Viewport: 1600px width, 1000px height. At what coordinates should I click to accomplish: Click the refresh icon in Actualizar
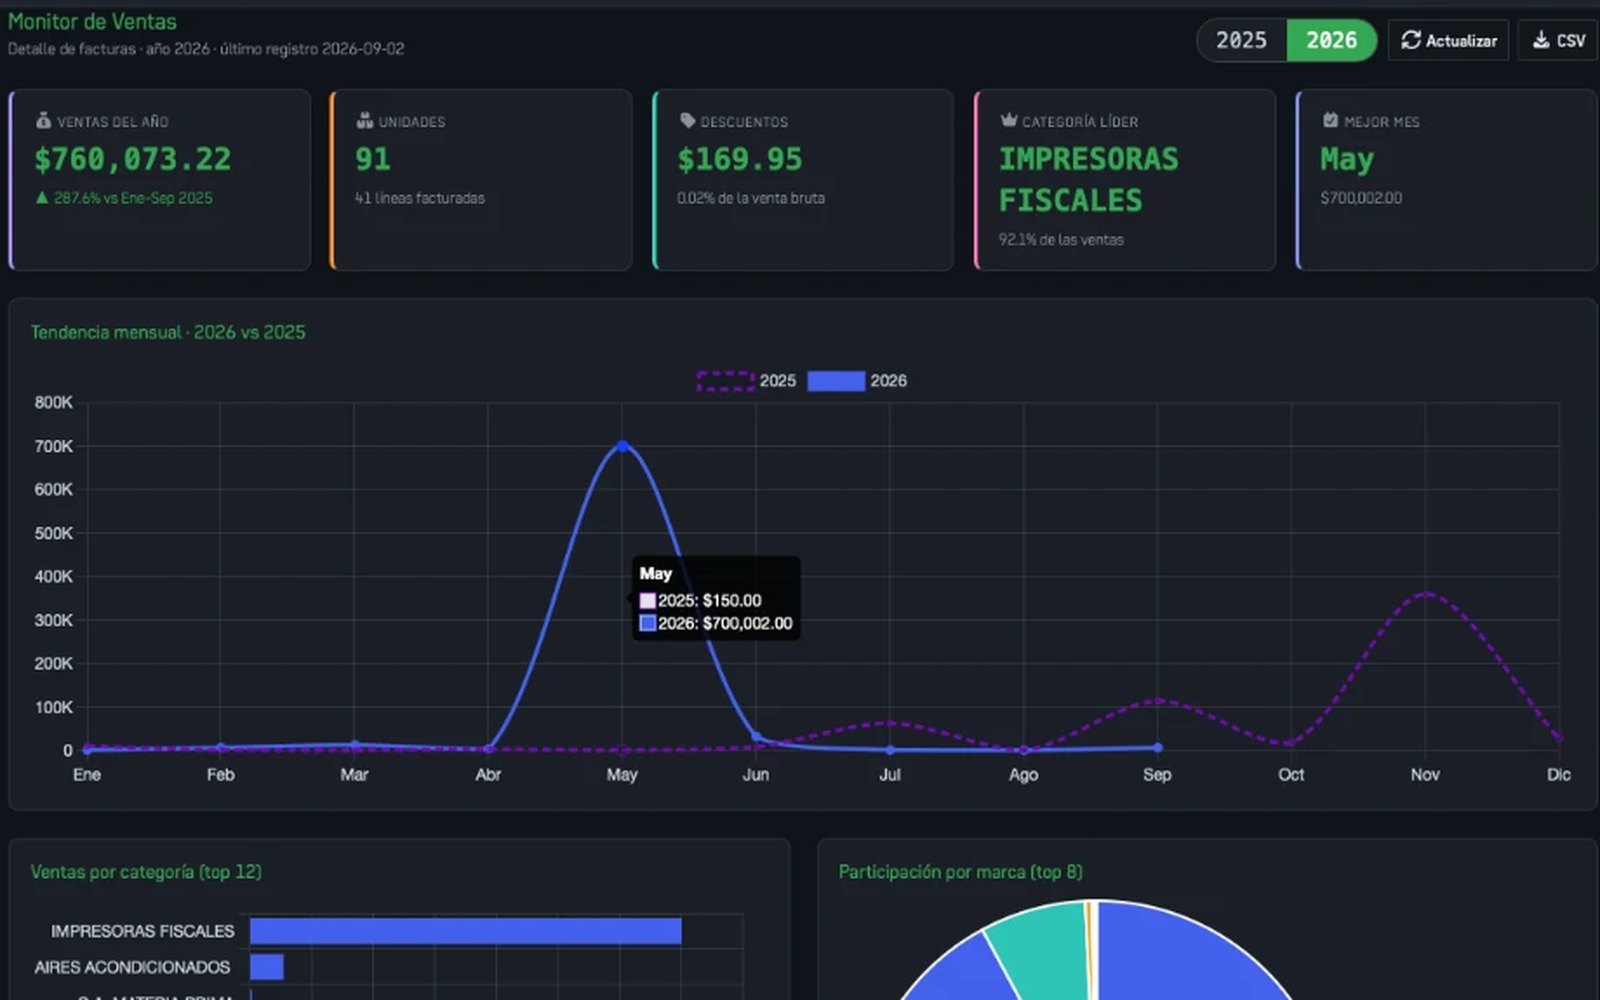pyautogui.click(x=1410, y=40)
